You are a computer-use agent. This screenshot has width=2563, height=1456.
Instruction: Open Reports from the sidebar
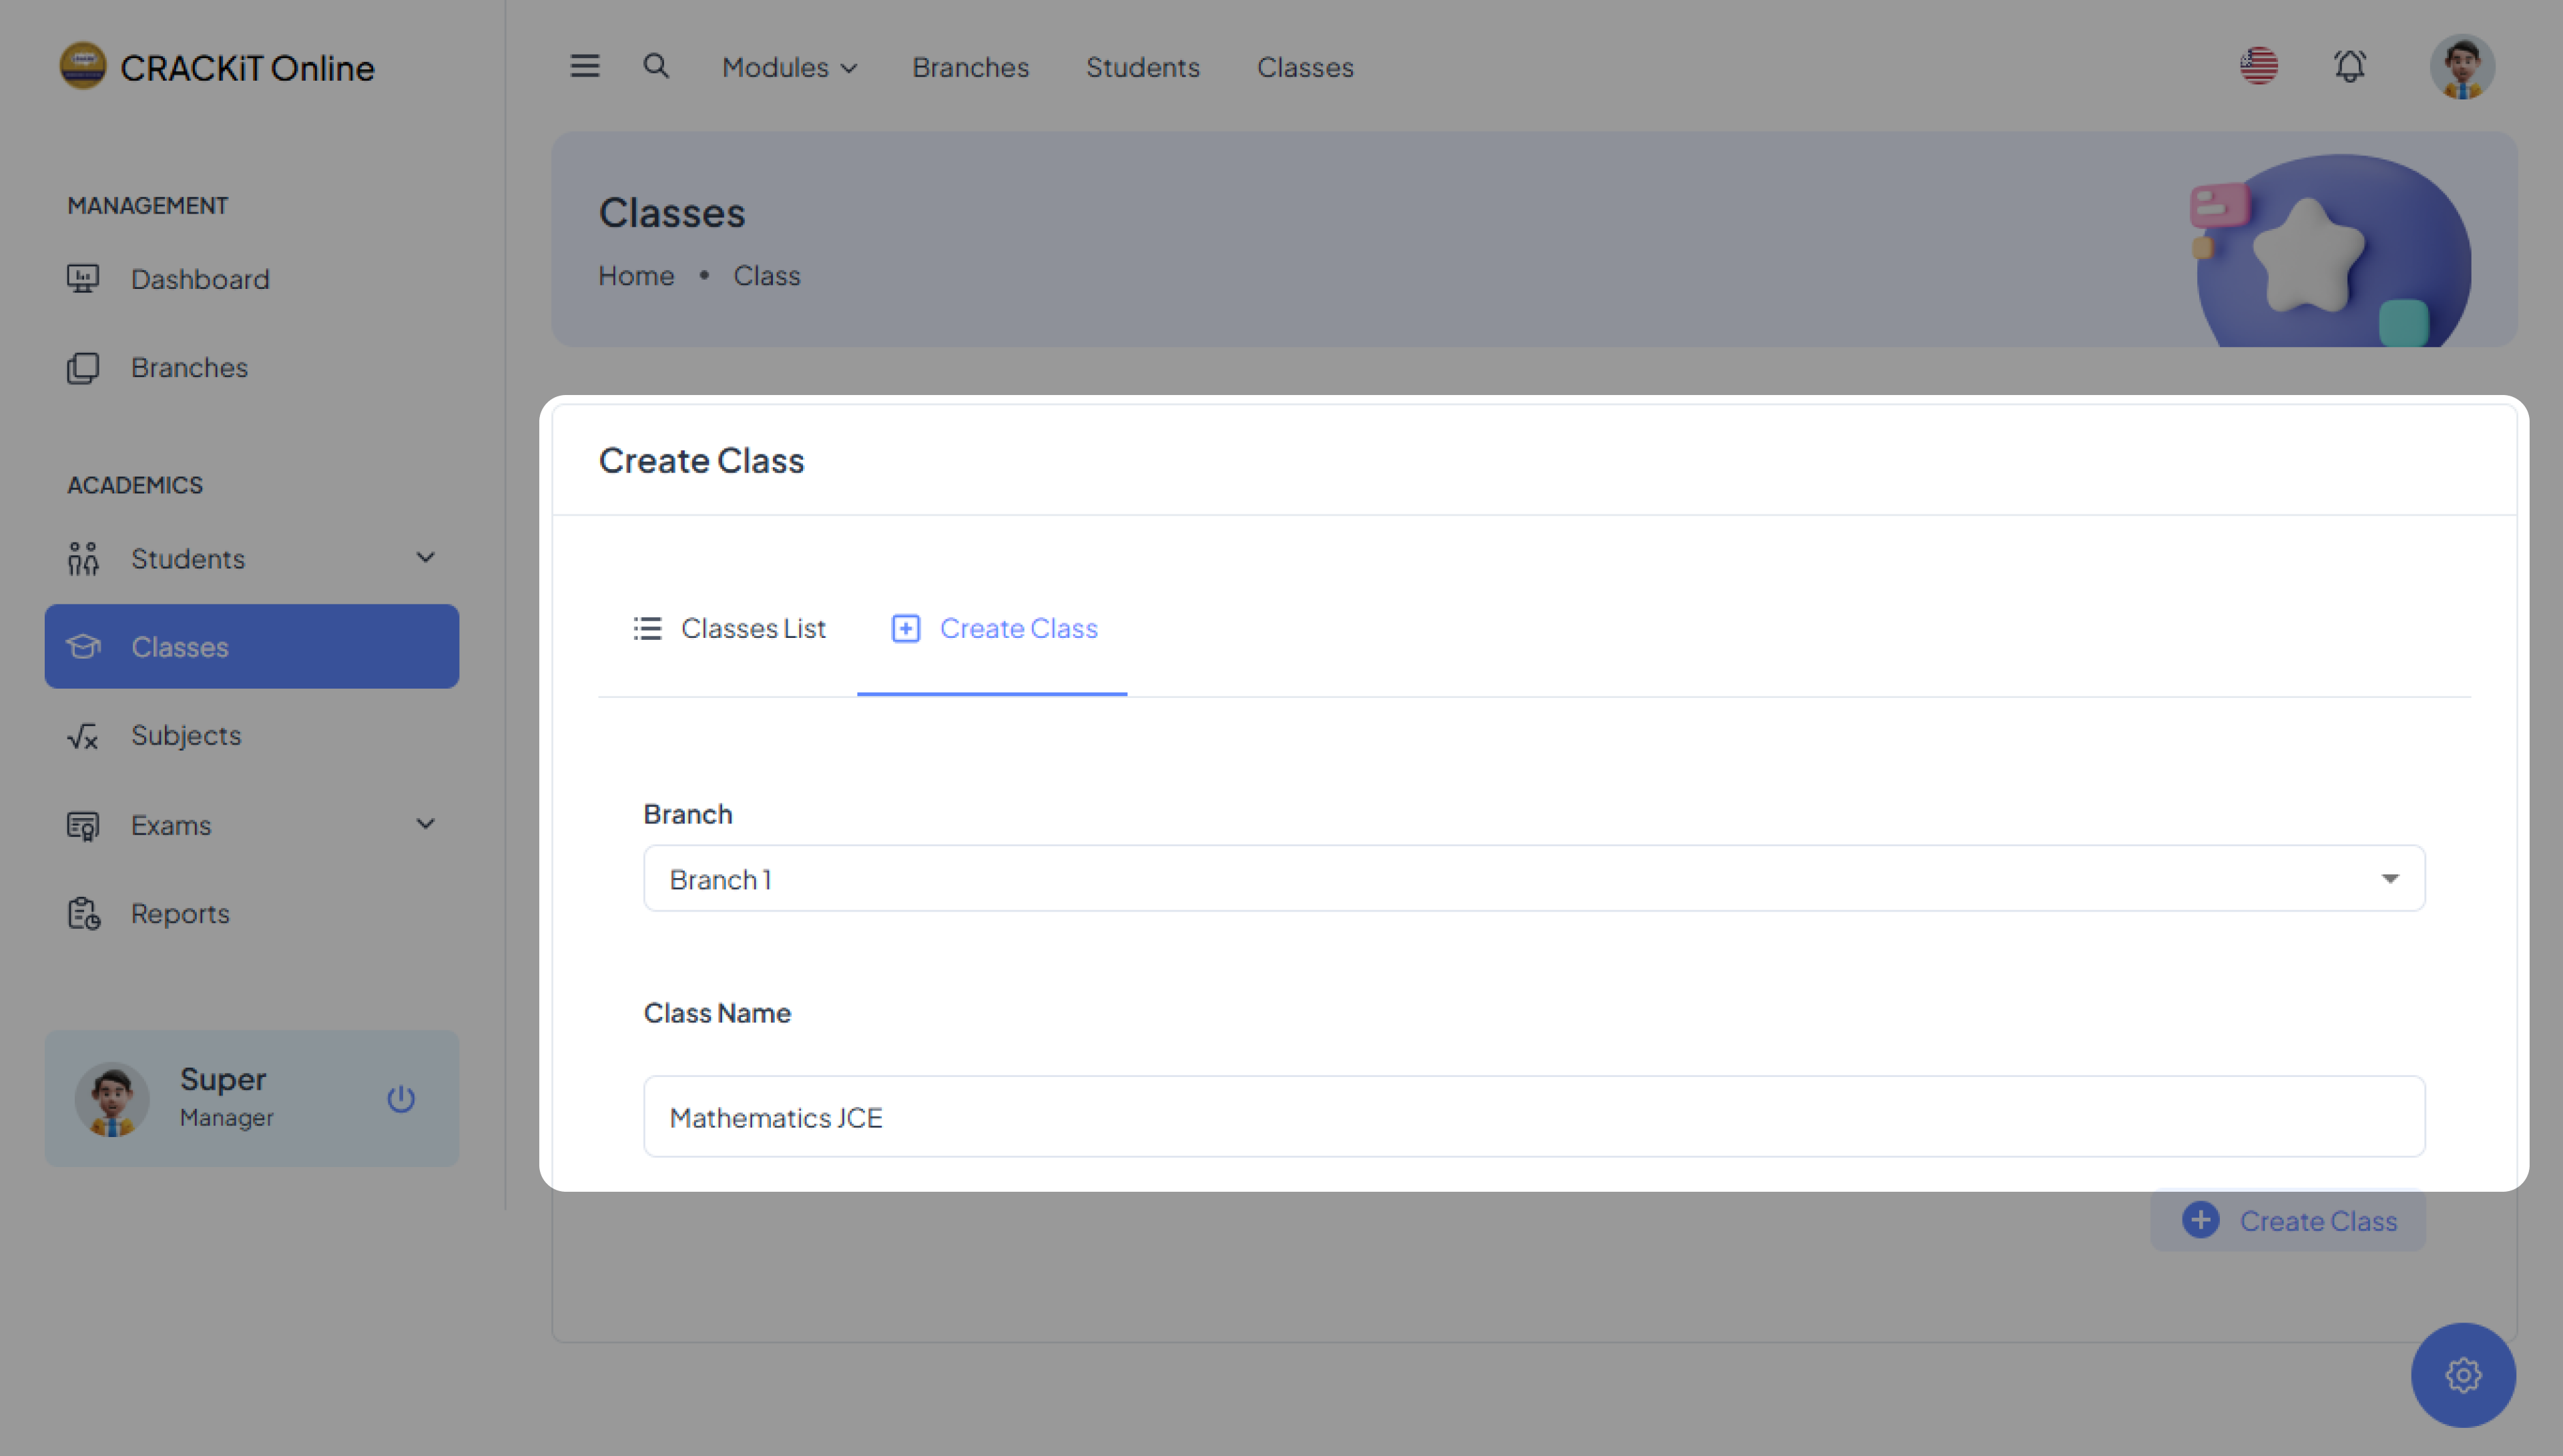pyautogui.click(x=180, y=913)
